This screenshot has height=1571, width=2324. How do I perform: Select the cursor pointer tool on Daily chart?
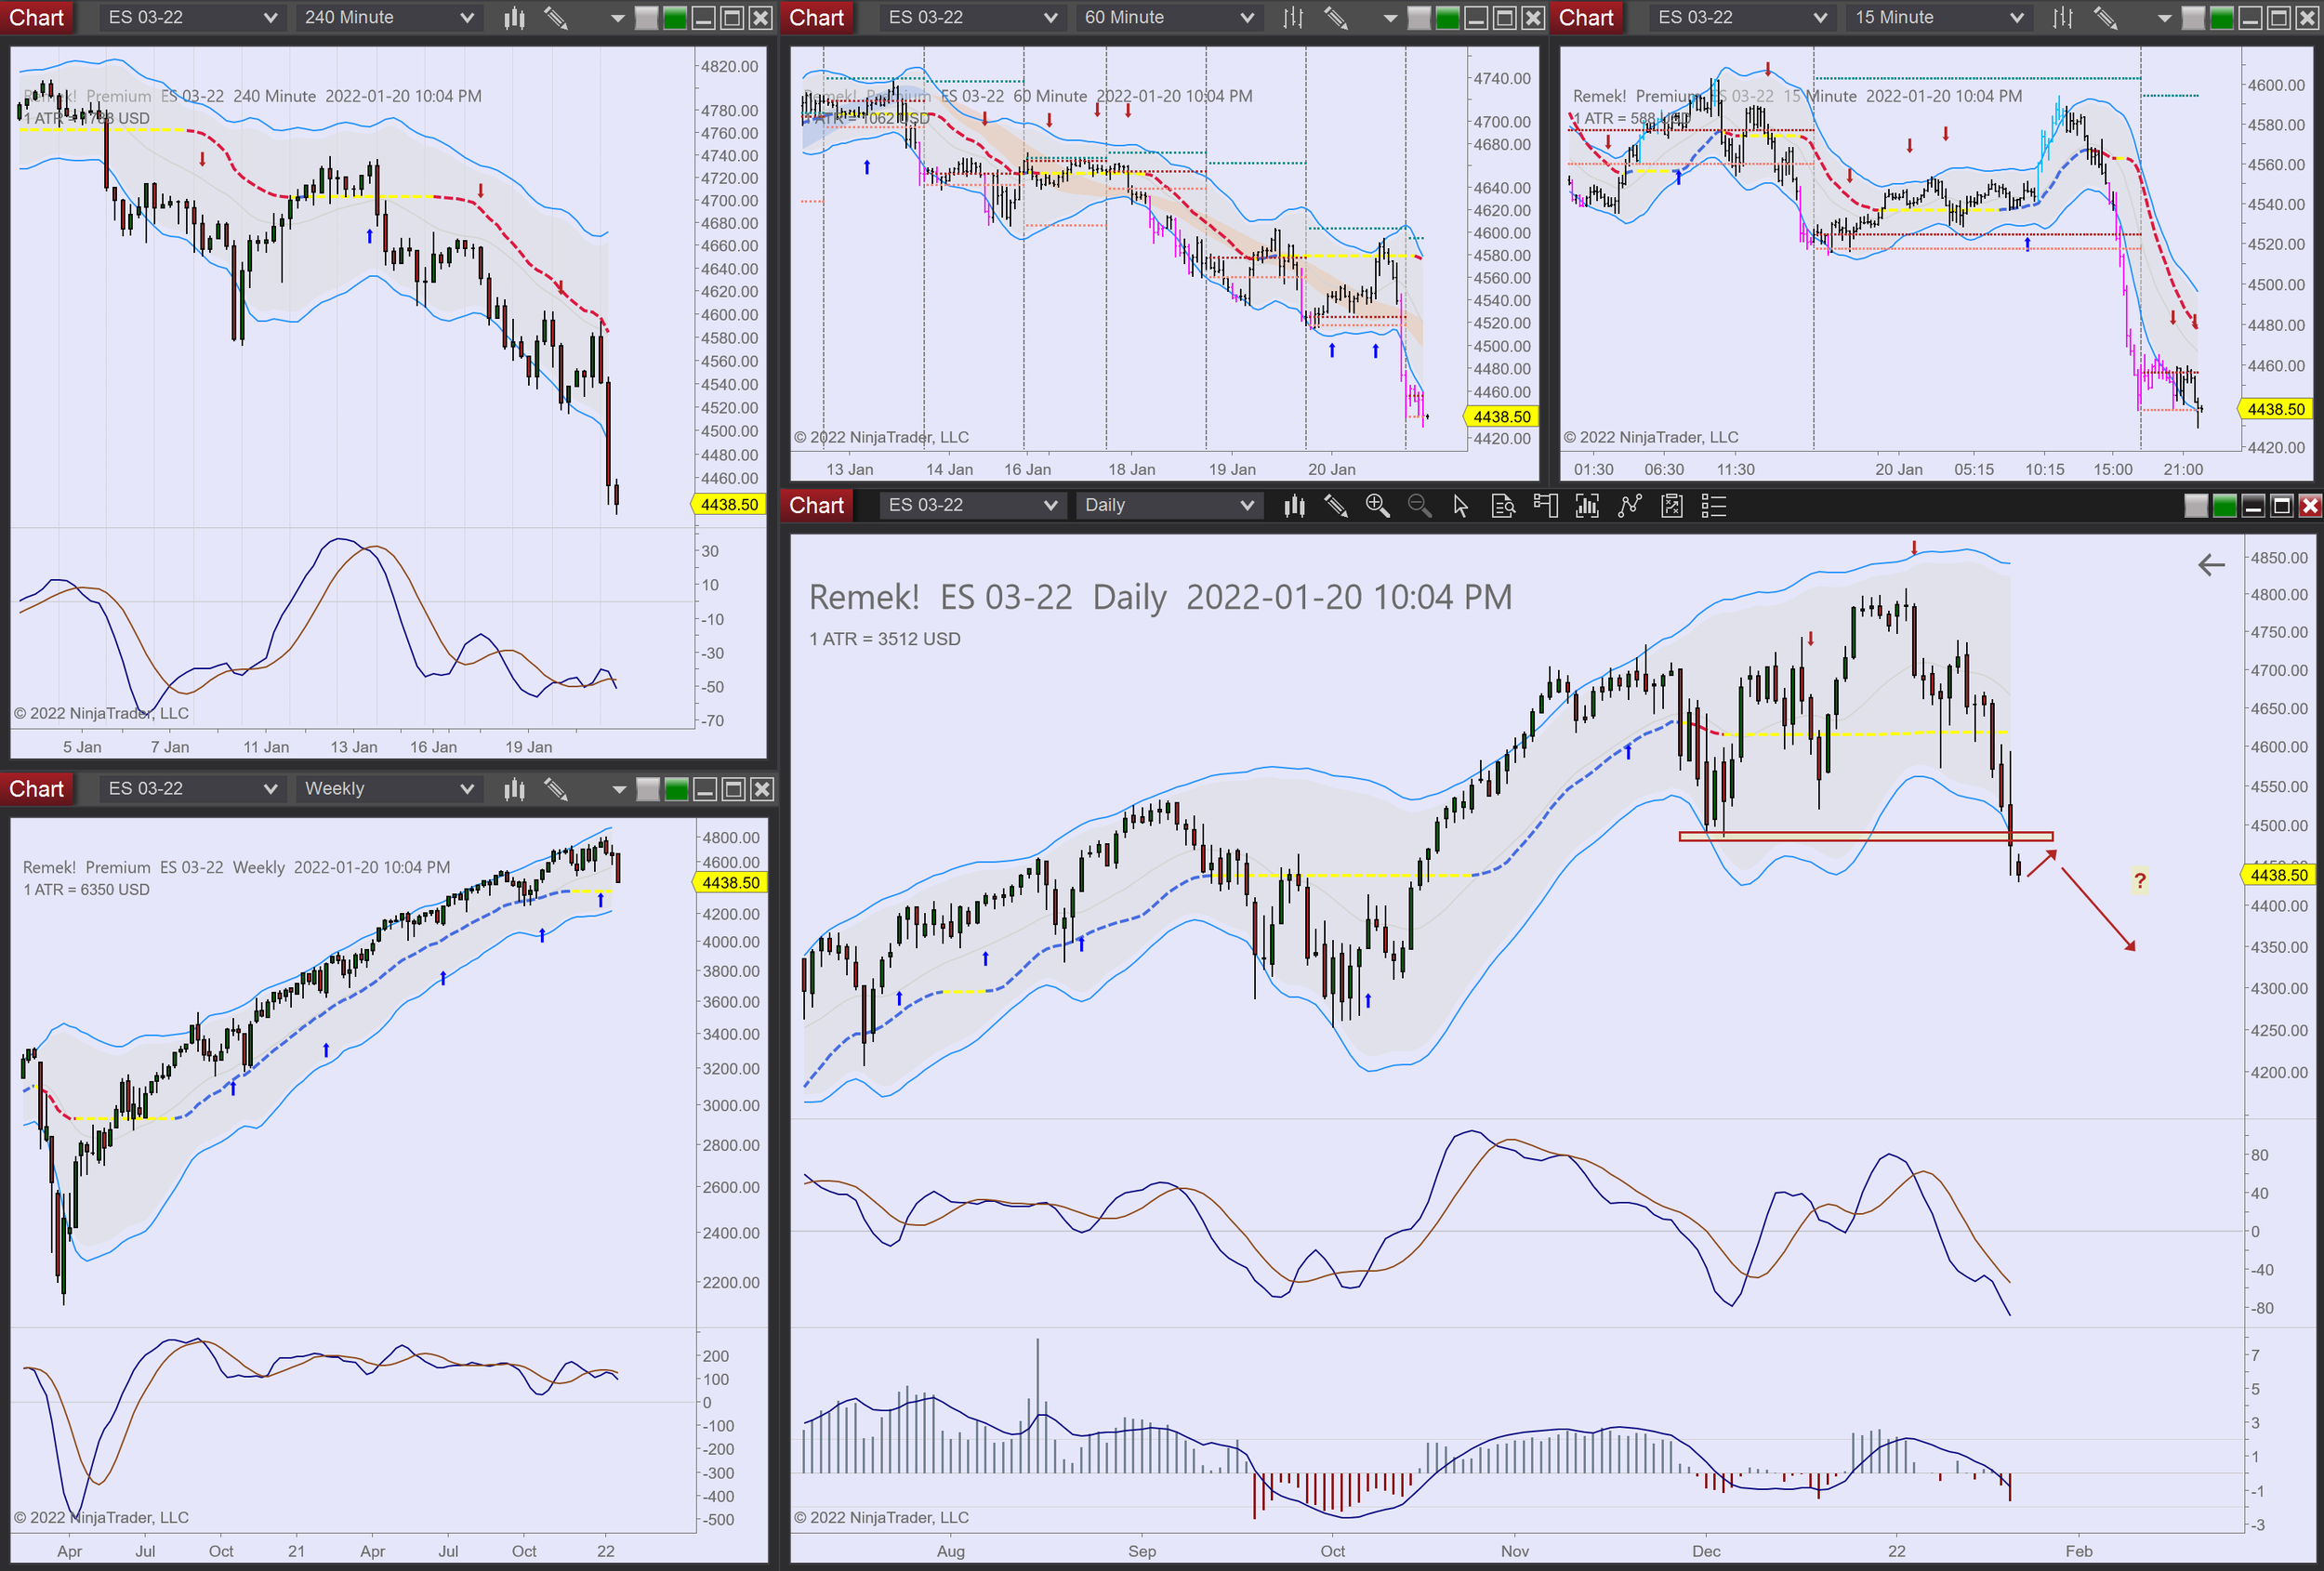click(x=1460, y=506)
